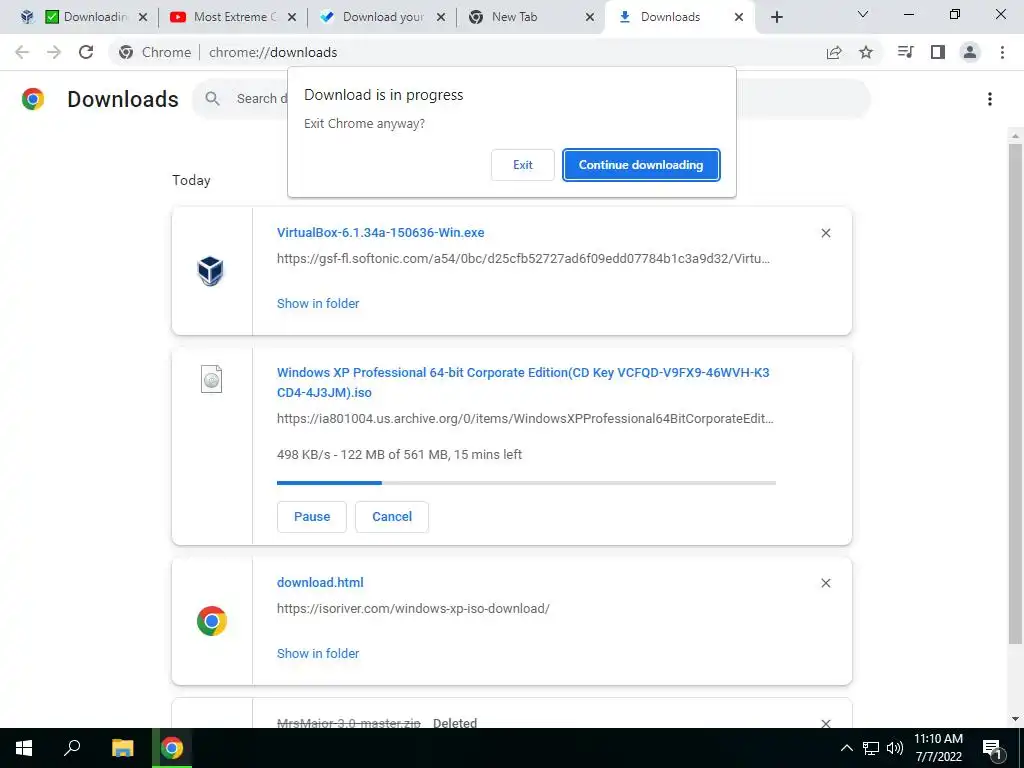
Task: Toggle the Chrome side panel
Action: click(x=938, y=52)
